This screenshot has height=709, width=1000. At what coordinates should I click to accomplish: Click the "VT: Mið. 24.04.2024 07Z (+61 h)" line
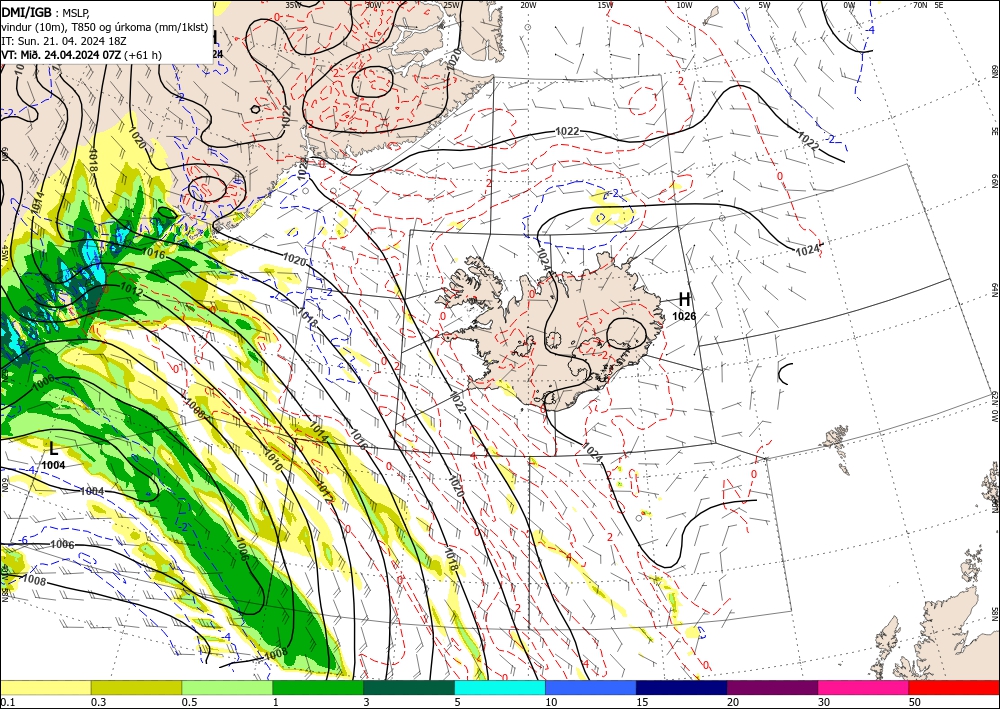[x=82, y=55]
